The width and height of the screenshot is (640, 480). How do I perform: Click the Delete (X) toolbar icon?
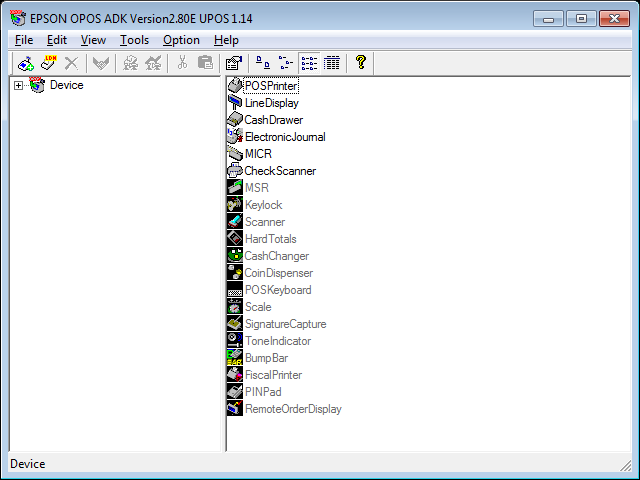(71, 63)
